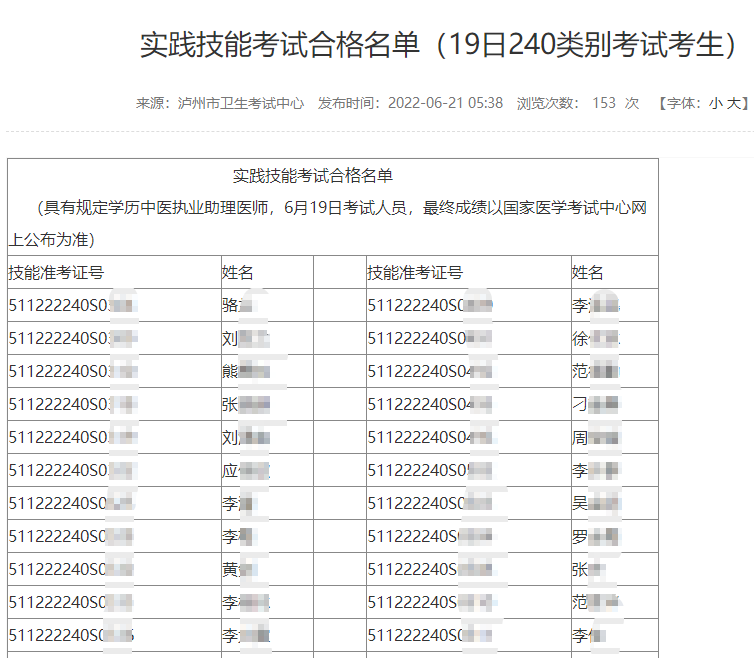Click the name cell starting with 熊

click(245, 371)
